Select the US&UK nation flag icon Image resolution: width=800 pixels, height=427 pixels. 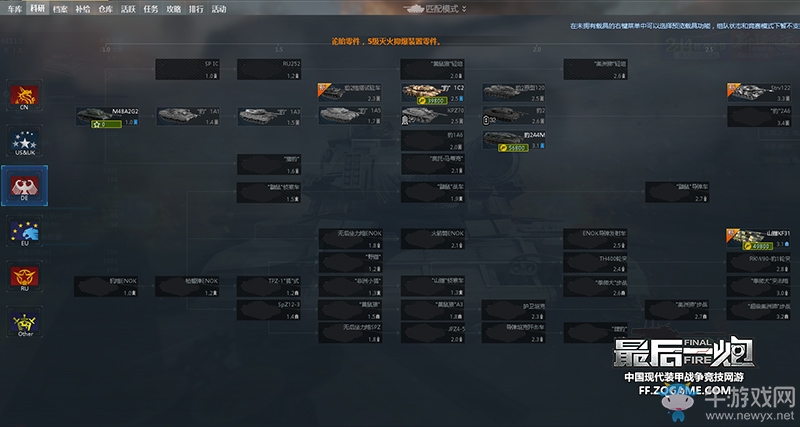click(24, 141)
